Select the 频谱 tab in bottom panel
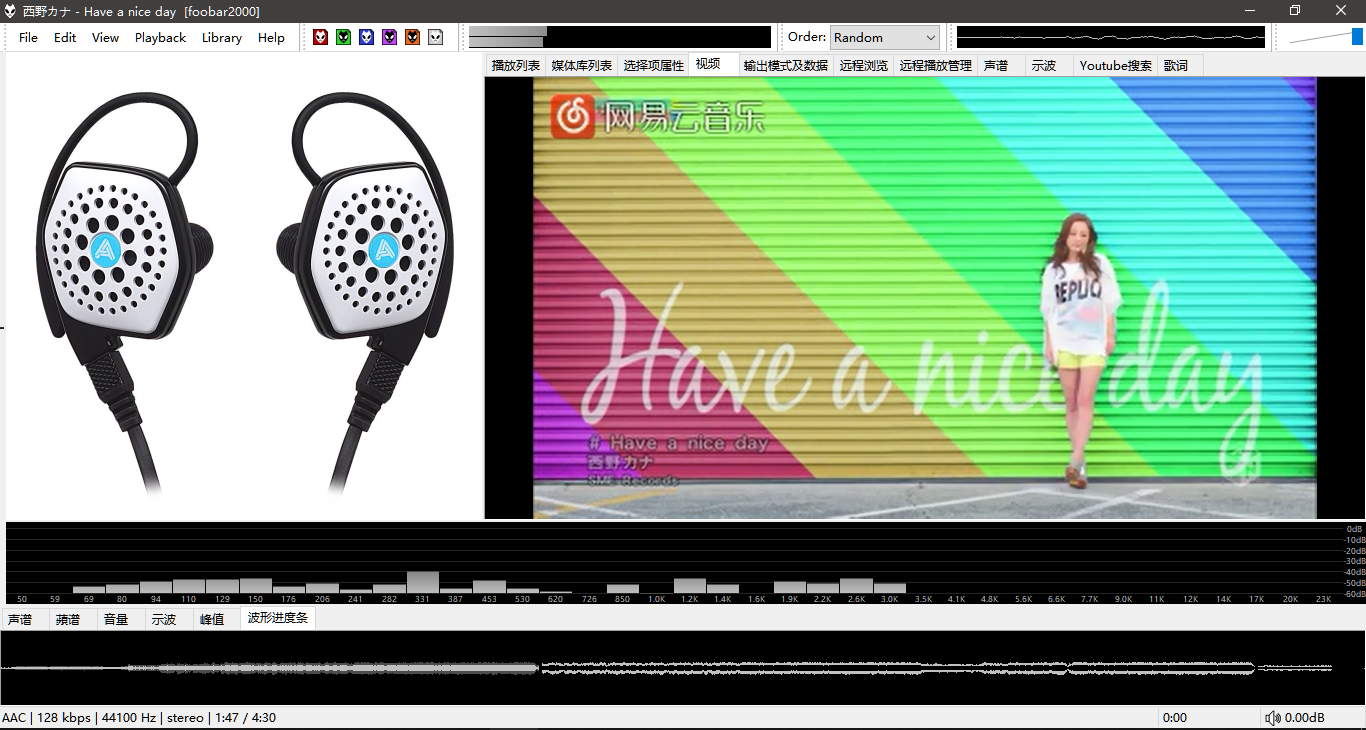The height and width of the screenshot is (730, 1366). (68, 619)
